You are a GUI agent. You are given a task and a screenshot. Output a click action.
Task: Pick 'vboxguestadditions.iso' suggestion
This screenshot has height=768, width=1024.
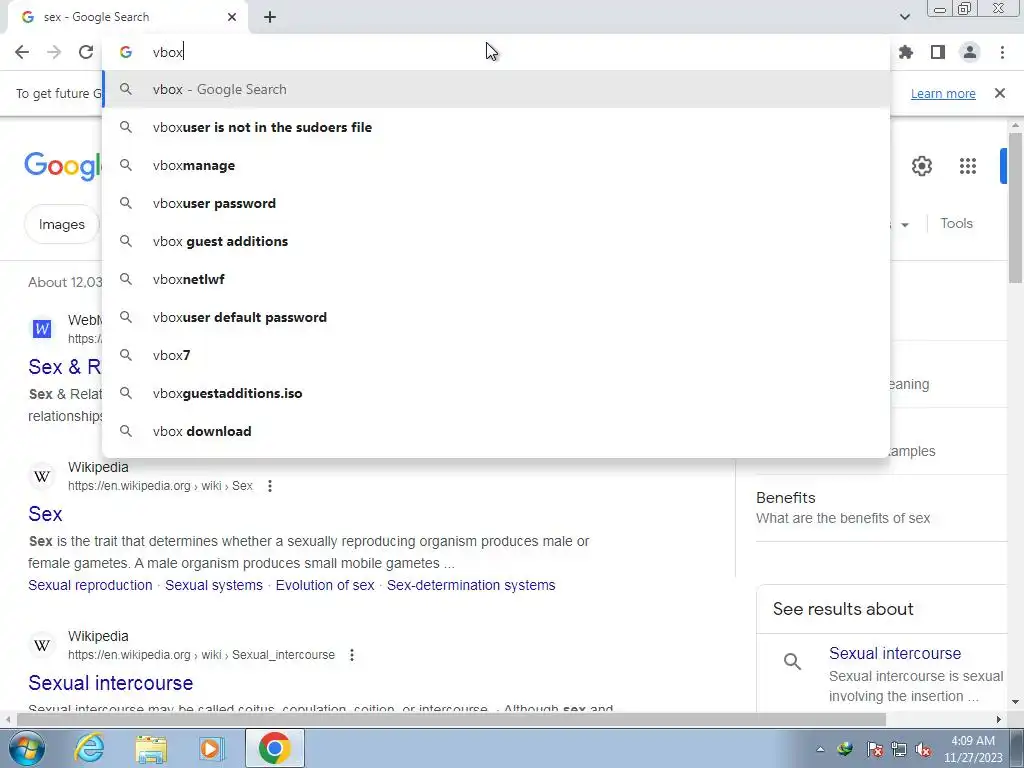[496, 393]
